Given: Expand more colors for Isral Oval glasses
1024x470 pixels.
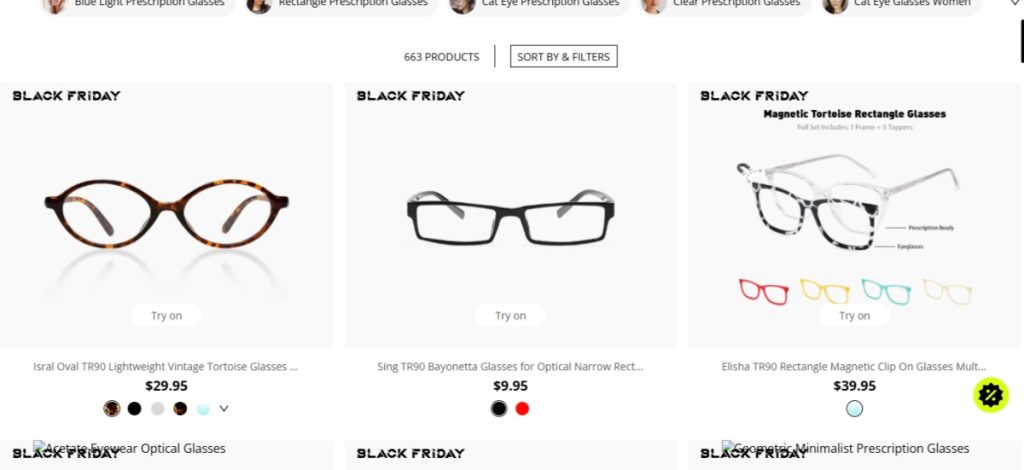Looking at the screenshot, I should (x=224, y=408).
